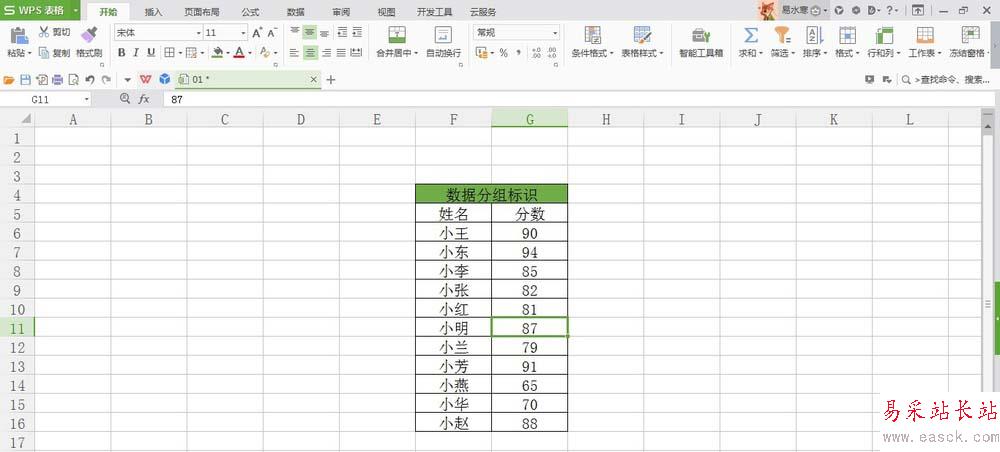The height and width of the screenshot is (452, 1000).
Task: Toggle bottom vertical alignment
Action: 325,32
